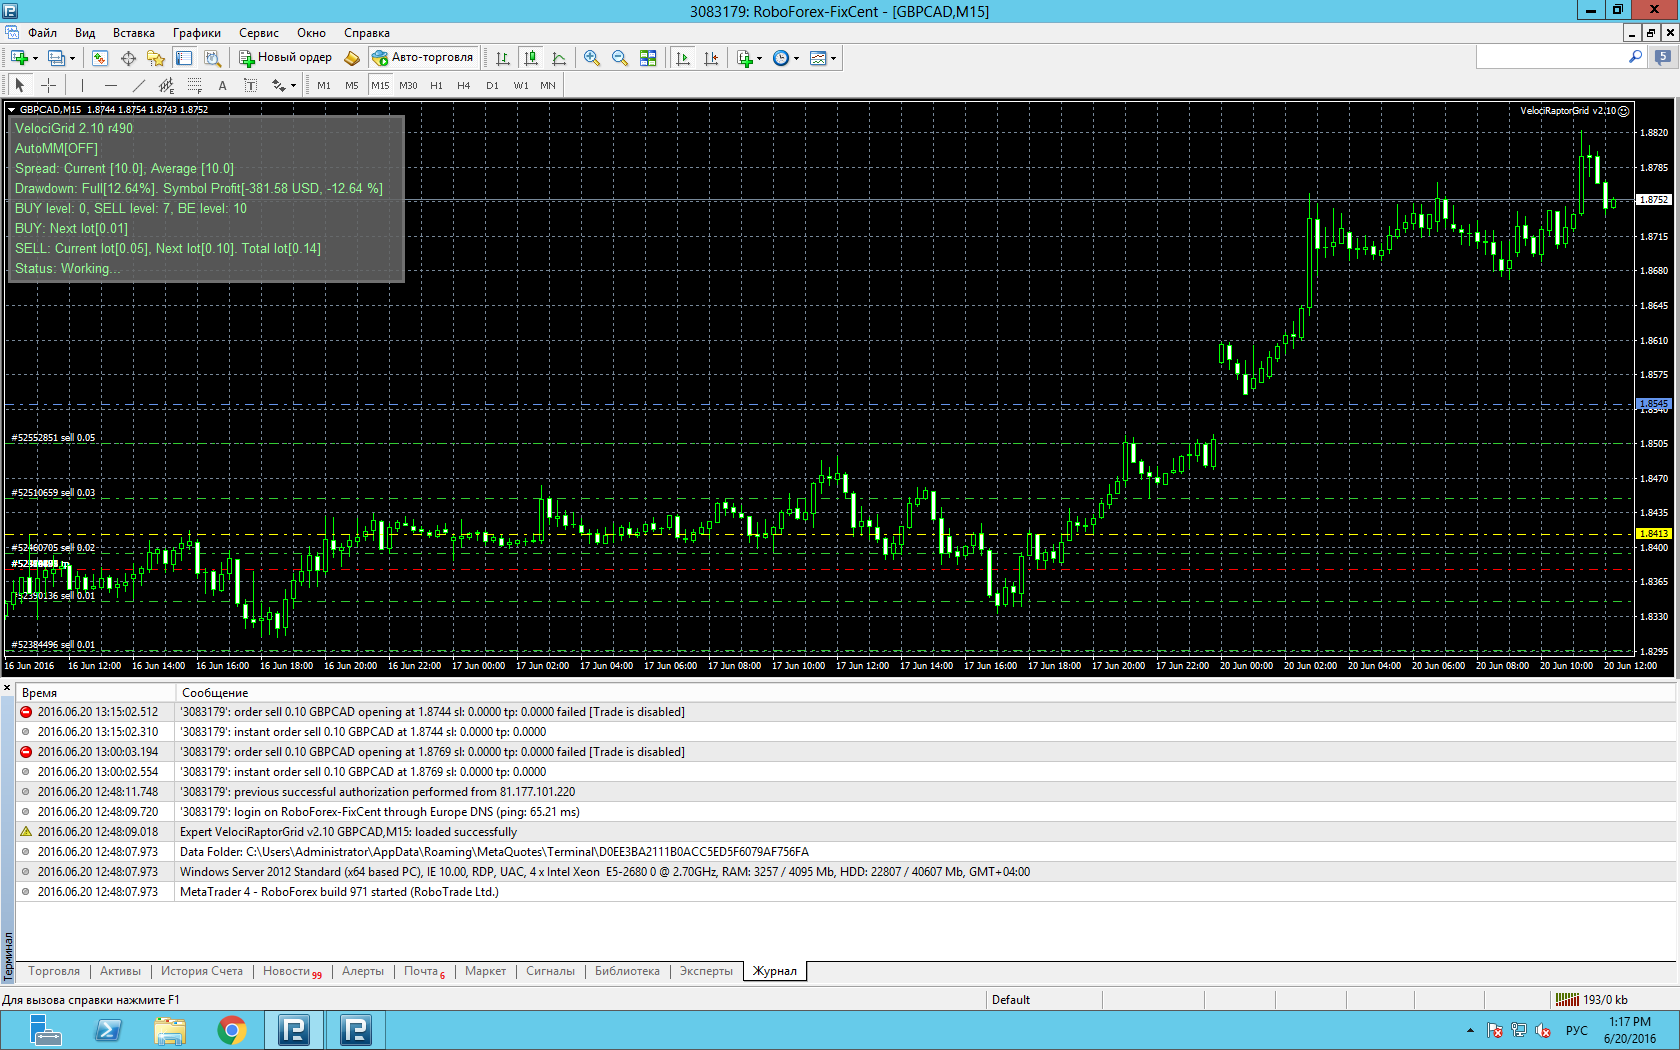Switch timeframe to M30
The width and height of the screenshot is (1680, 1050).
point(408,85)
